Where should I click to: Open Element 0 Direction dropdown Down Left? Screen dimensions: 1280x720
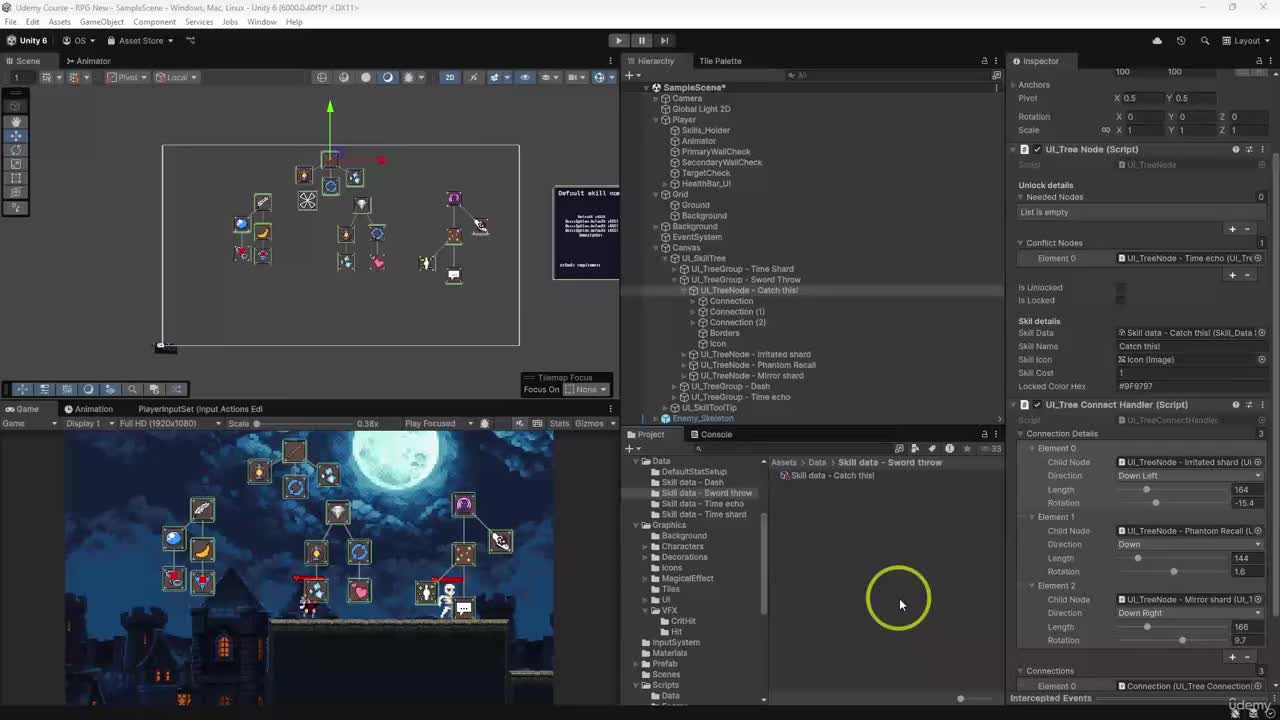pos(1190,476)
